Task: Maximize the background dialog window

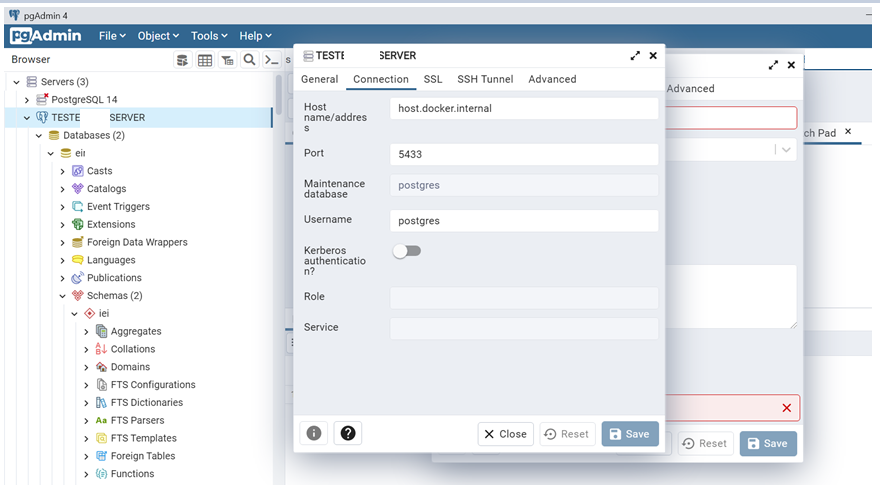Action: pos(773,65)
